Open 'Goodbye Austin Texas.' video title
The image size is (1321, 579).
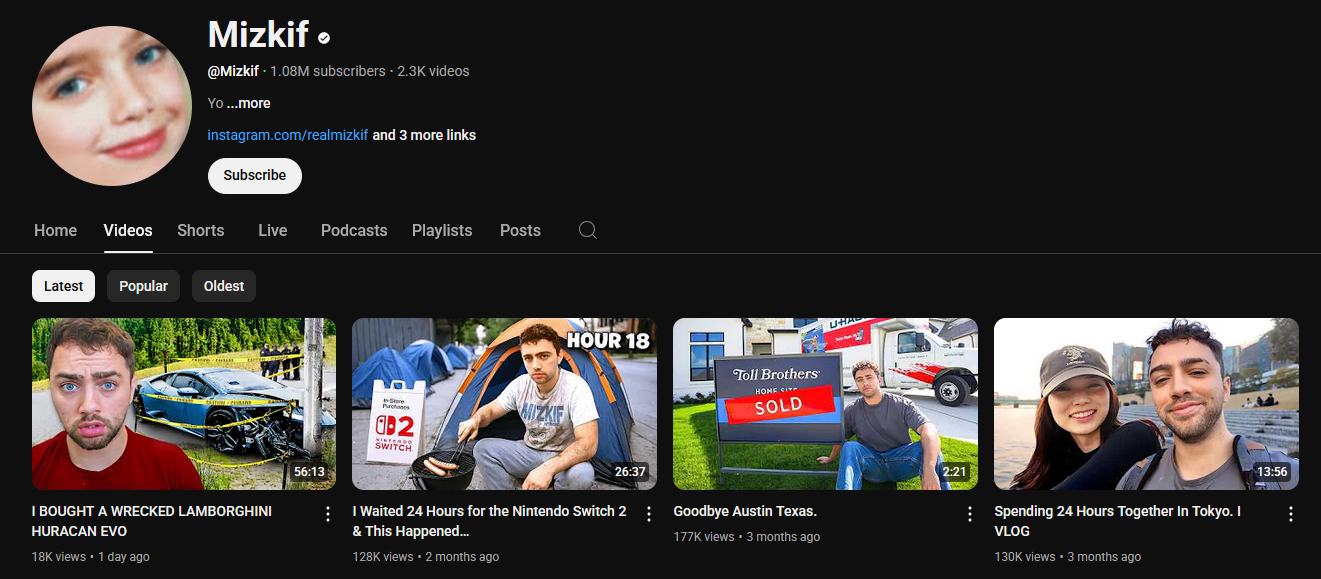pyautogui.click(x=745, y=511)
